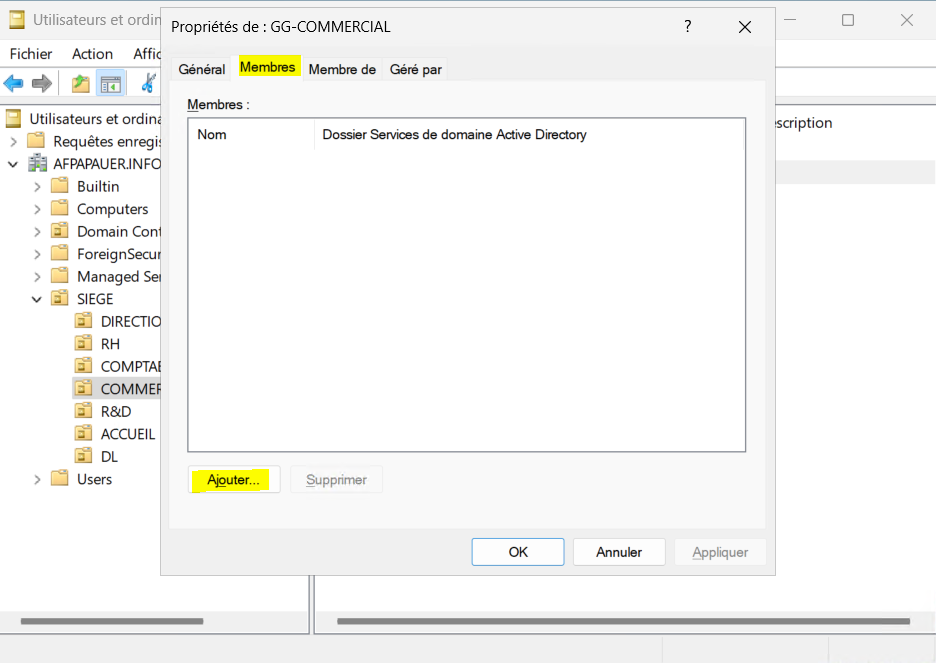This screenshot has height=663, width=936.
Task: Expand the Users container
Action: coord(37,479)
